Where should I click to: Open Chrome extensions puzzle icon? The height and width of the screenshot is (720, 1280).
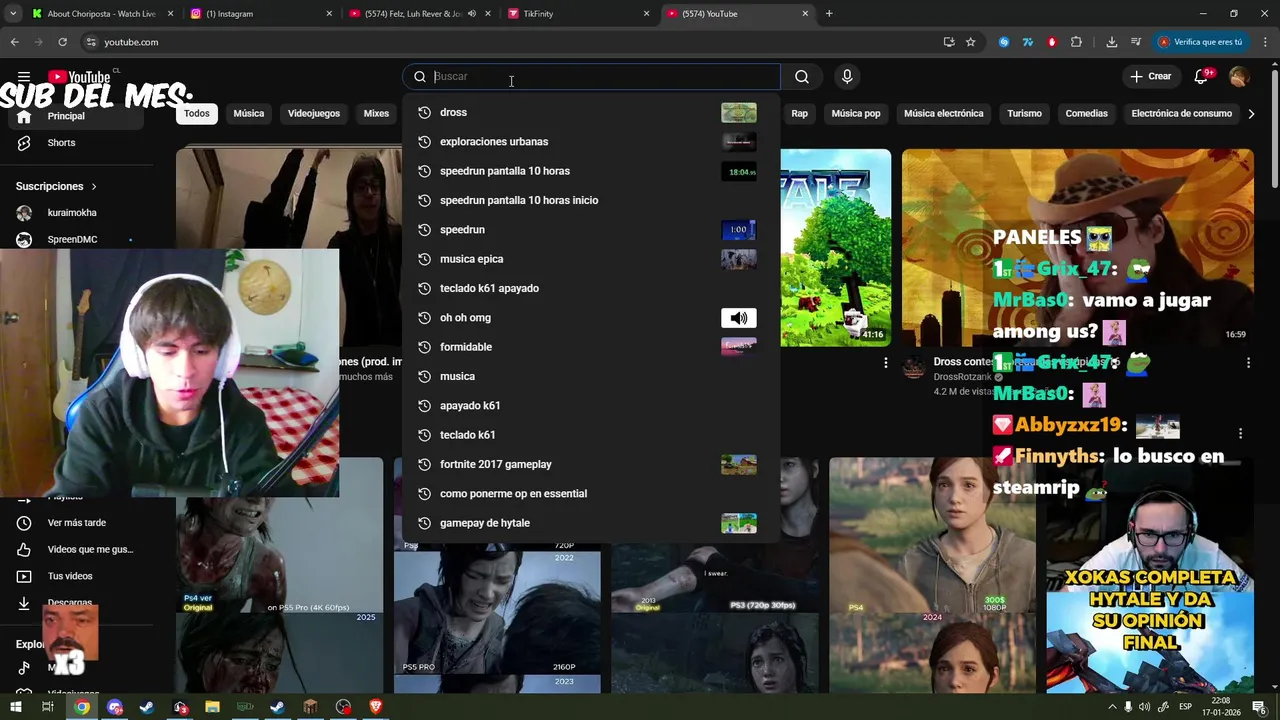point(1076,42)
